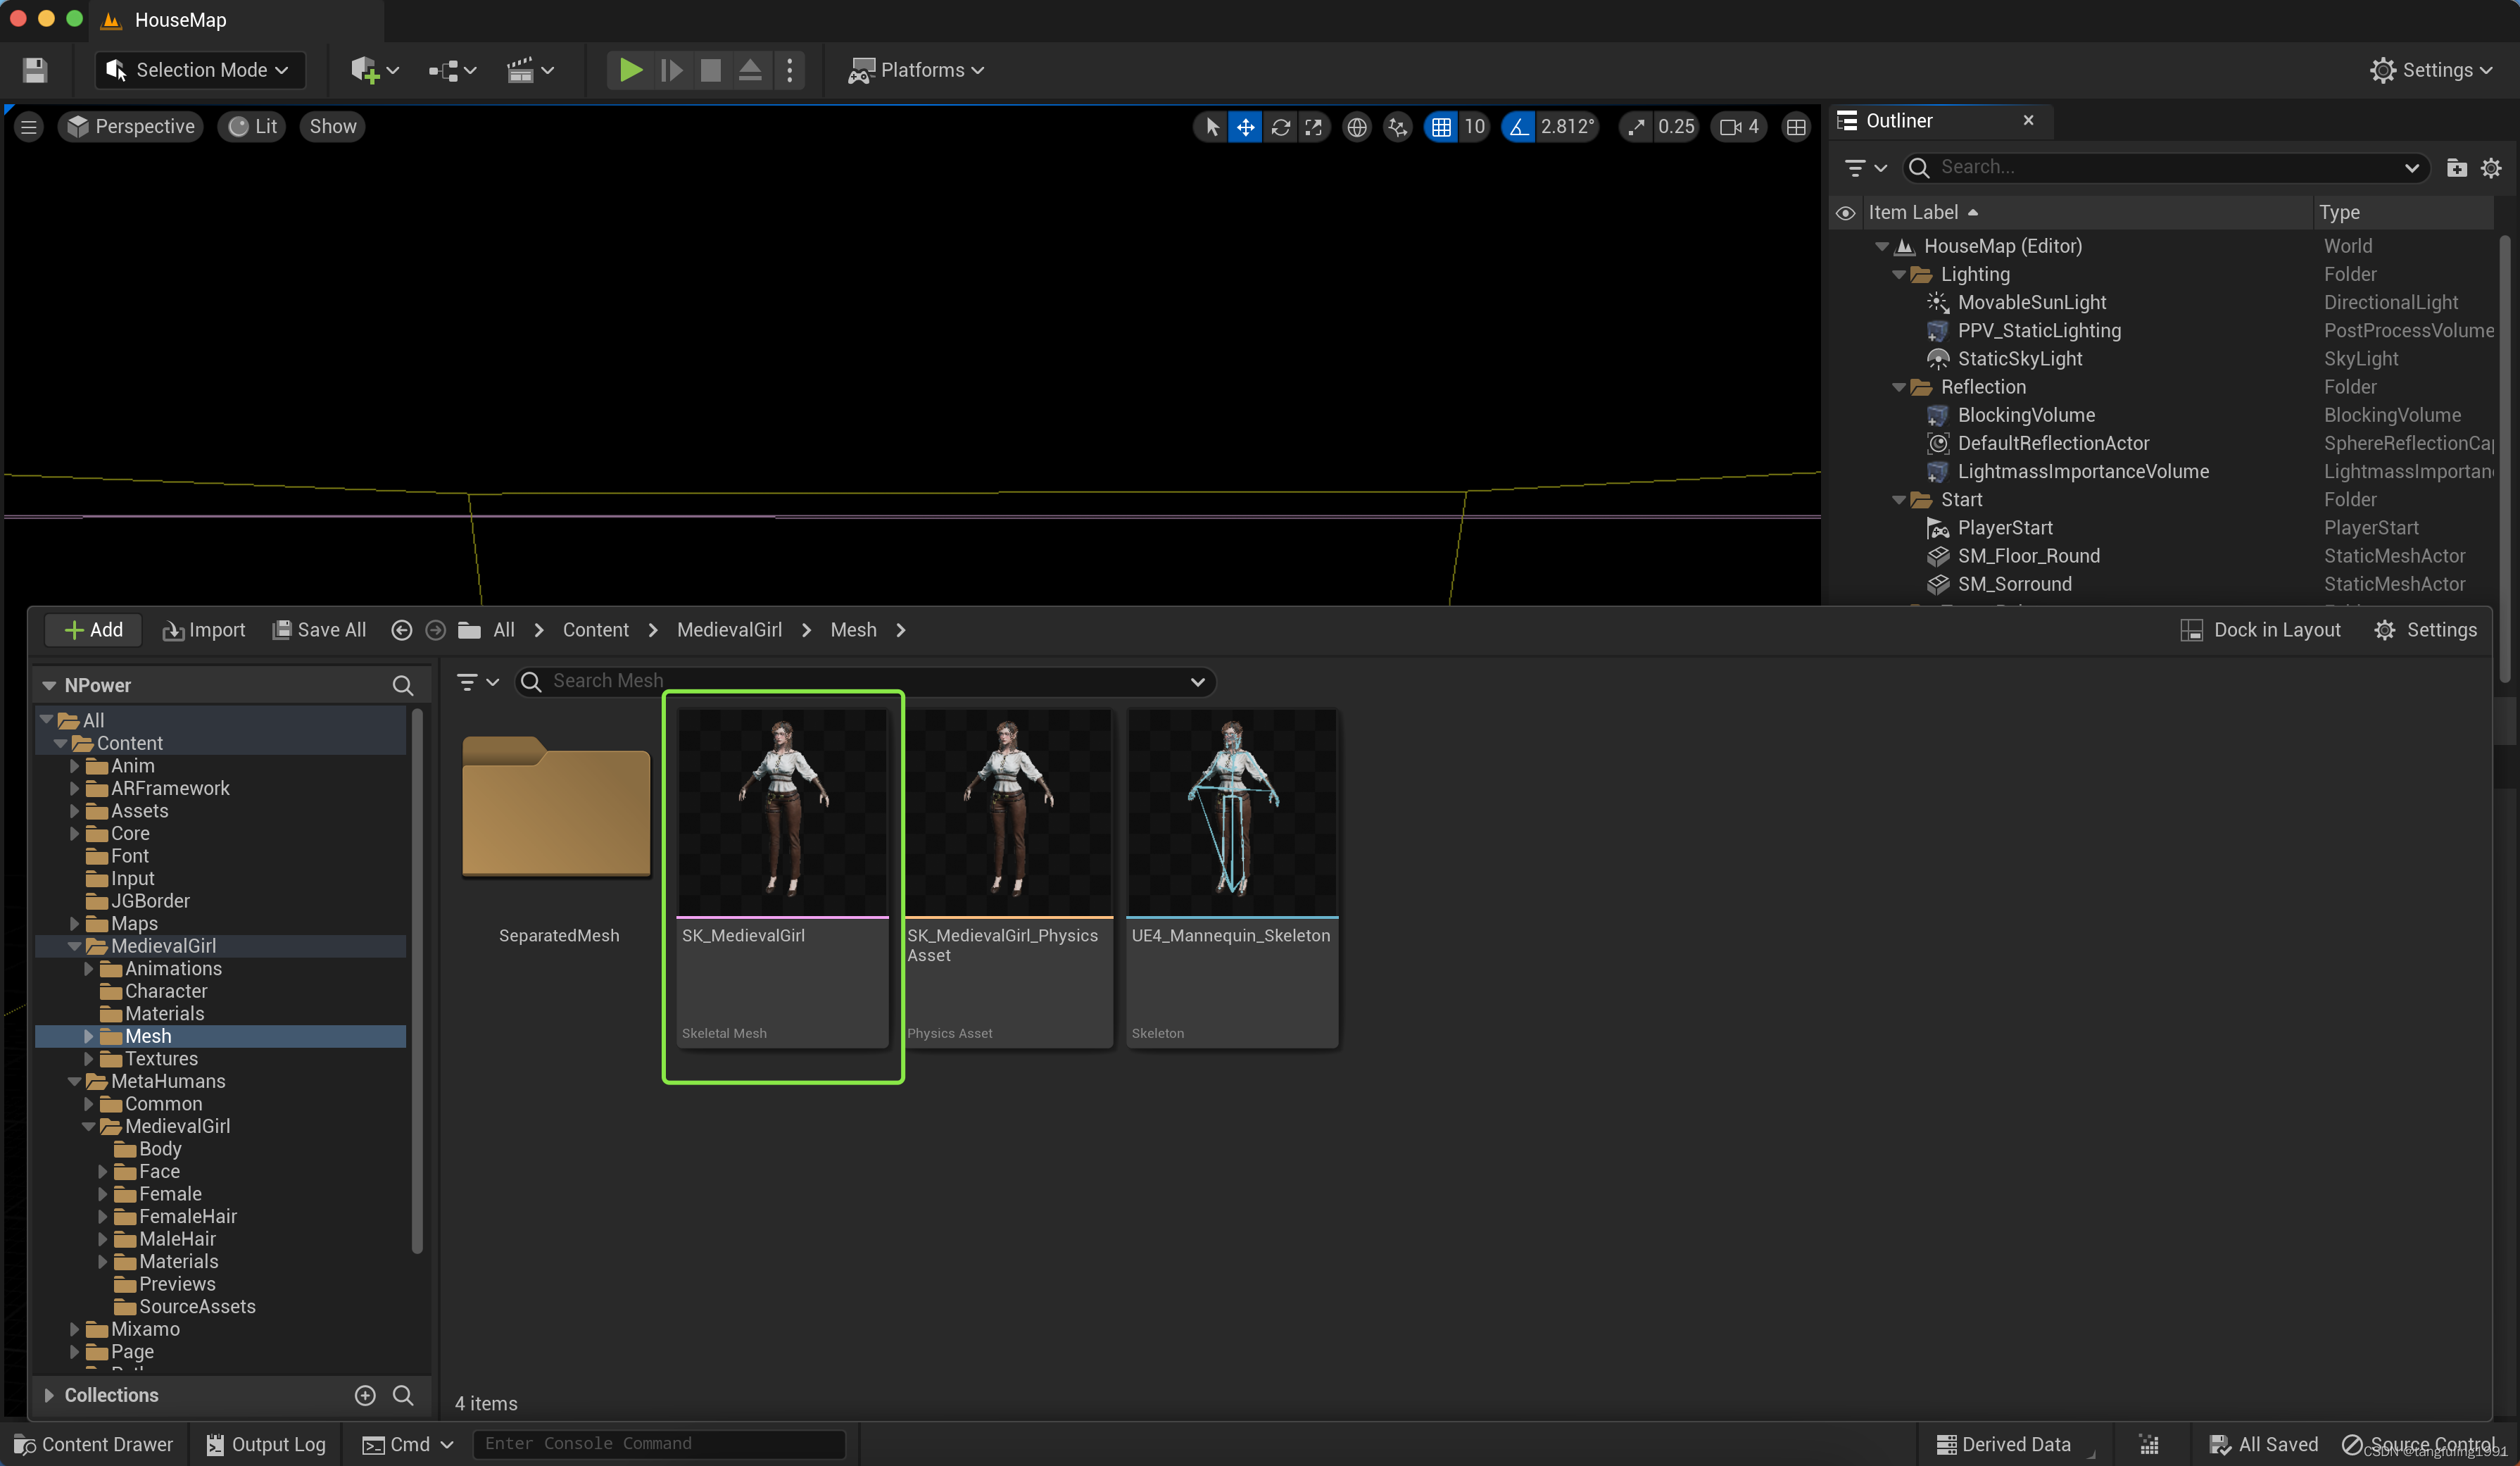Collapse the Reflection folder in Outliner
Viewport: 2520px width, 1466px height.
click(1898, 387)
